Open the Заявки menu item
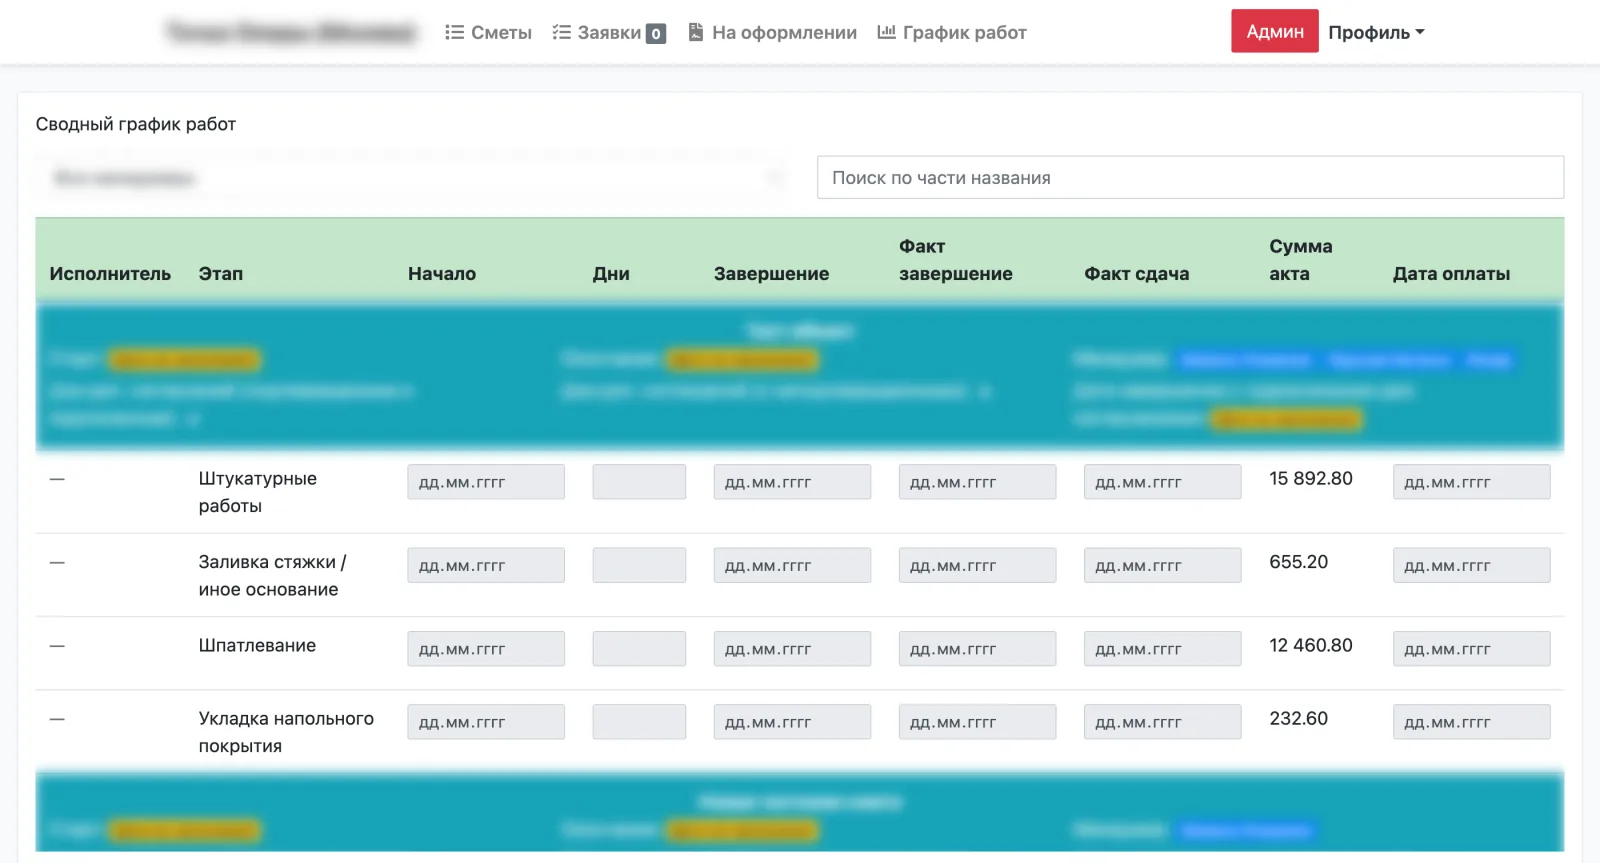The width and height of the screenshot is (1600, 863). (x=608, y=32)
